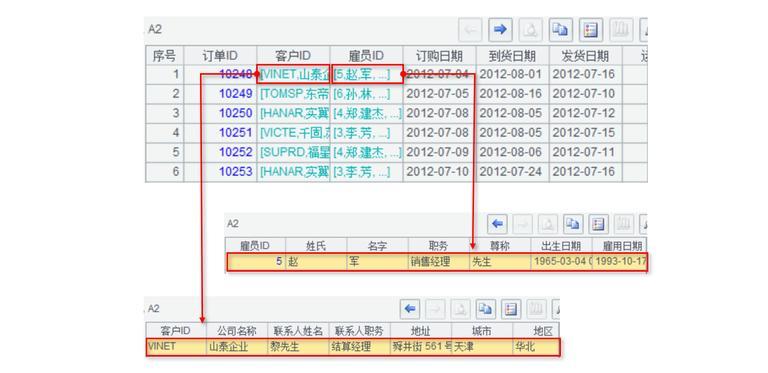This screenshot has width=768, height=373.
Task: Select order ID 10253 cell
Action: [x=220, y=172]
